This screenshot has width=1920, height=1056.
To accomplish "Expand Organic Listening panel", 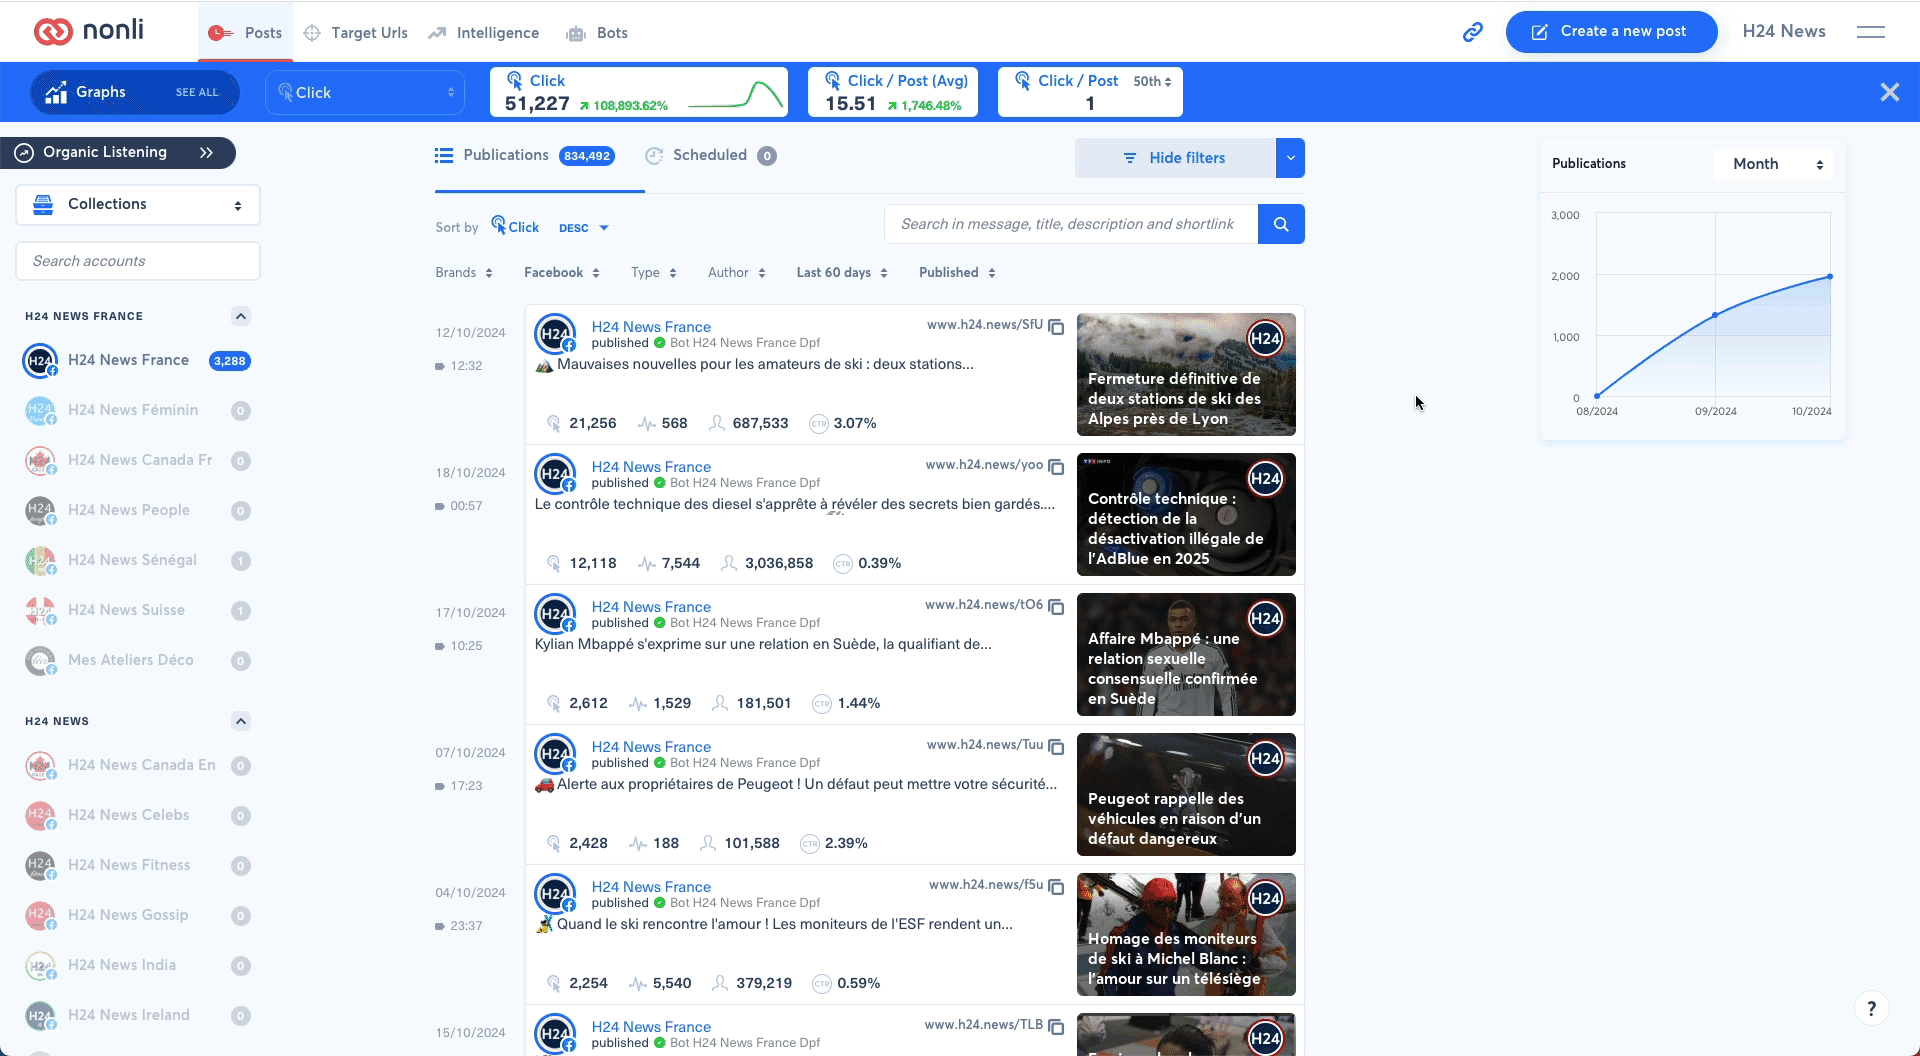I will 118,152.
